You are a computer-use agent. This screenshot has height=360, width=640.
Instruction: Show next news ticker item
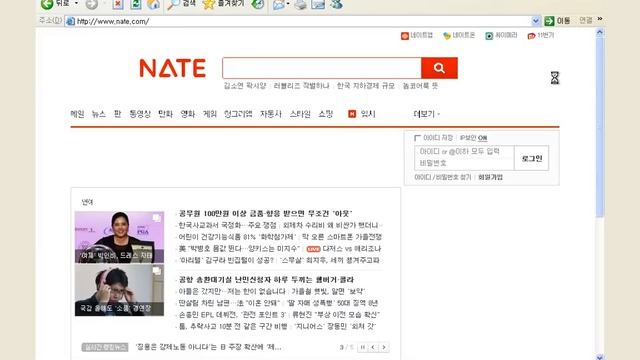tap(384, 347)
